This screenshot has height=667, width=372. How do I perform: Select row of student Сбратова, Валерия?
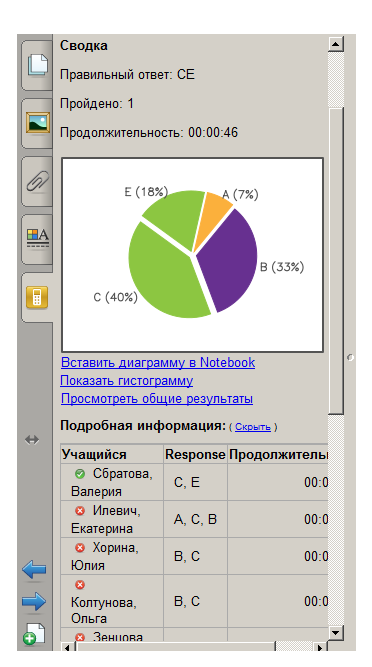(x=194, y=482)
